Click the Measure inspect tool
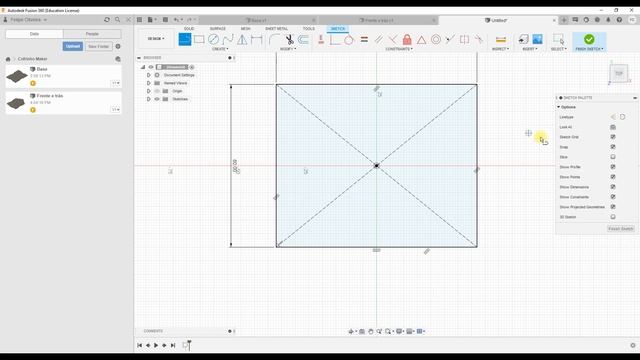 tap(501, 40)
